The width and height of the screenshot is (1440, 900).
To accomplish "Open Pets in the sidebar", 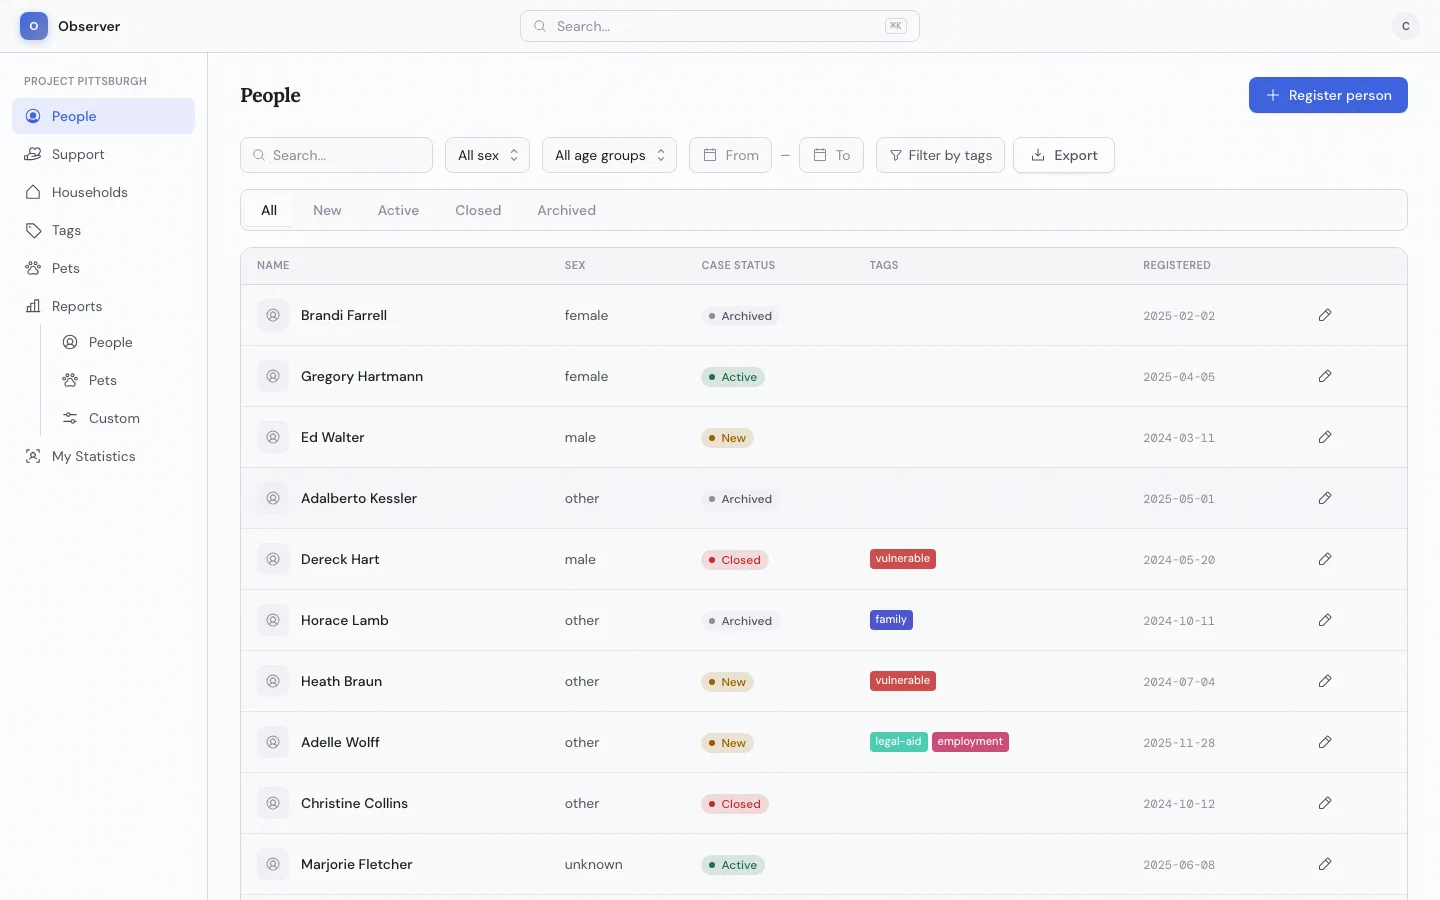I will tap(103, 268).
